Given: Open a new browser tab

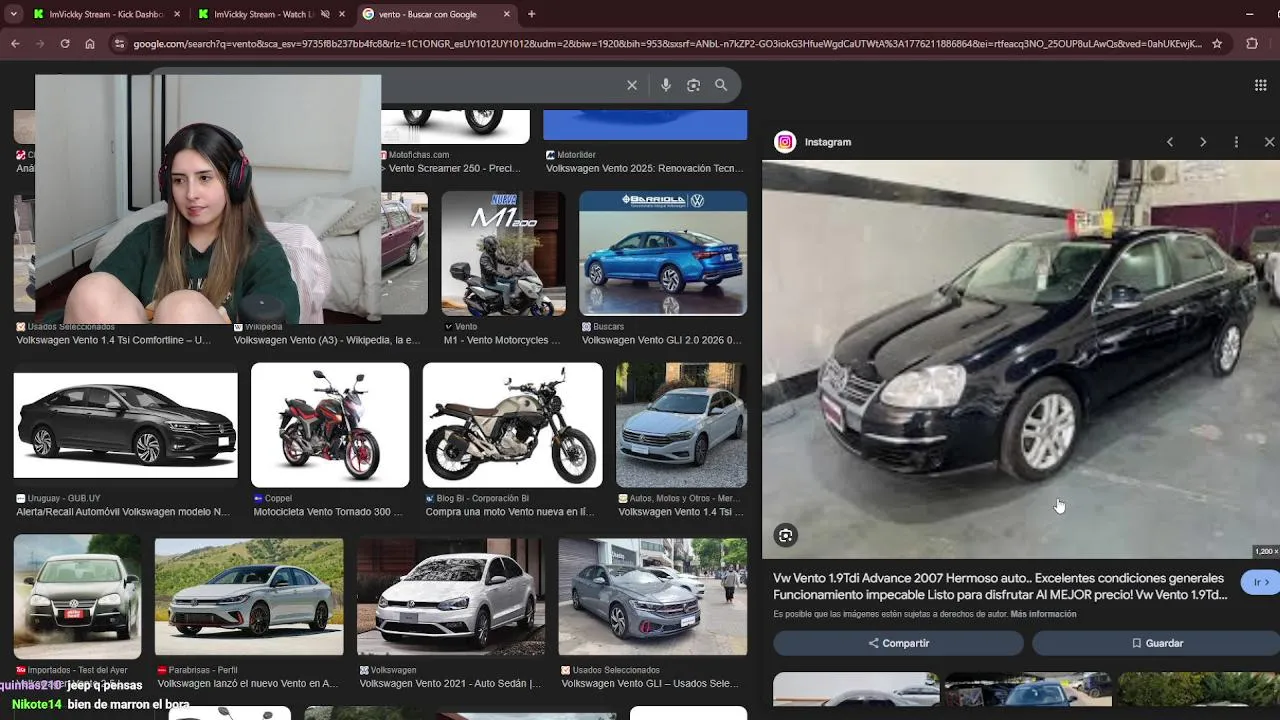Looking at the screenshot, I should (x=531, y=14).
